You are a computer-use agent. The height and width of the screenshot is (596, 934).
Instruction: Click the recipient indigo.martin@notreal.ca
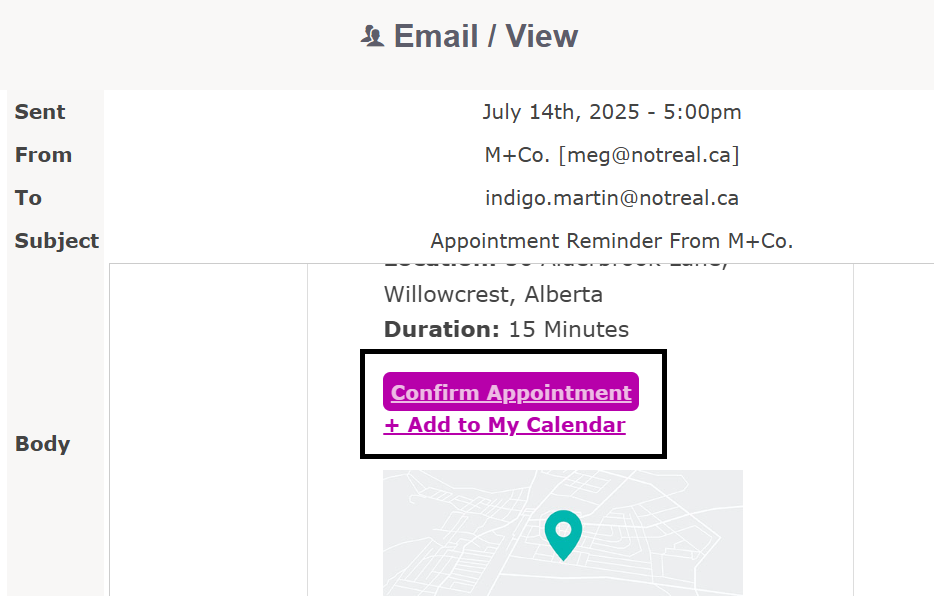pos(612,198)
